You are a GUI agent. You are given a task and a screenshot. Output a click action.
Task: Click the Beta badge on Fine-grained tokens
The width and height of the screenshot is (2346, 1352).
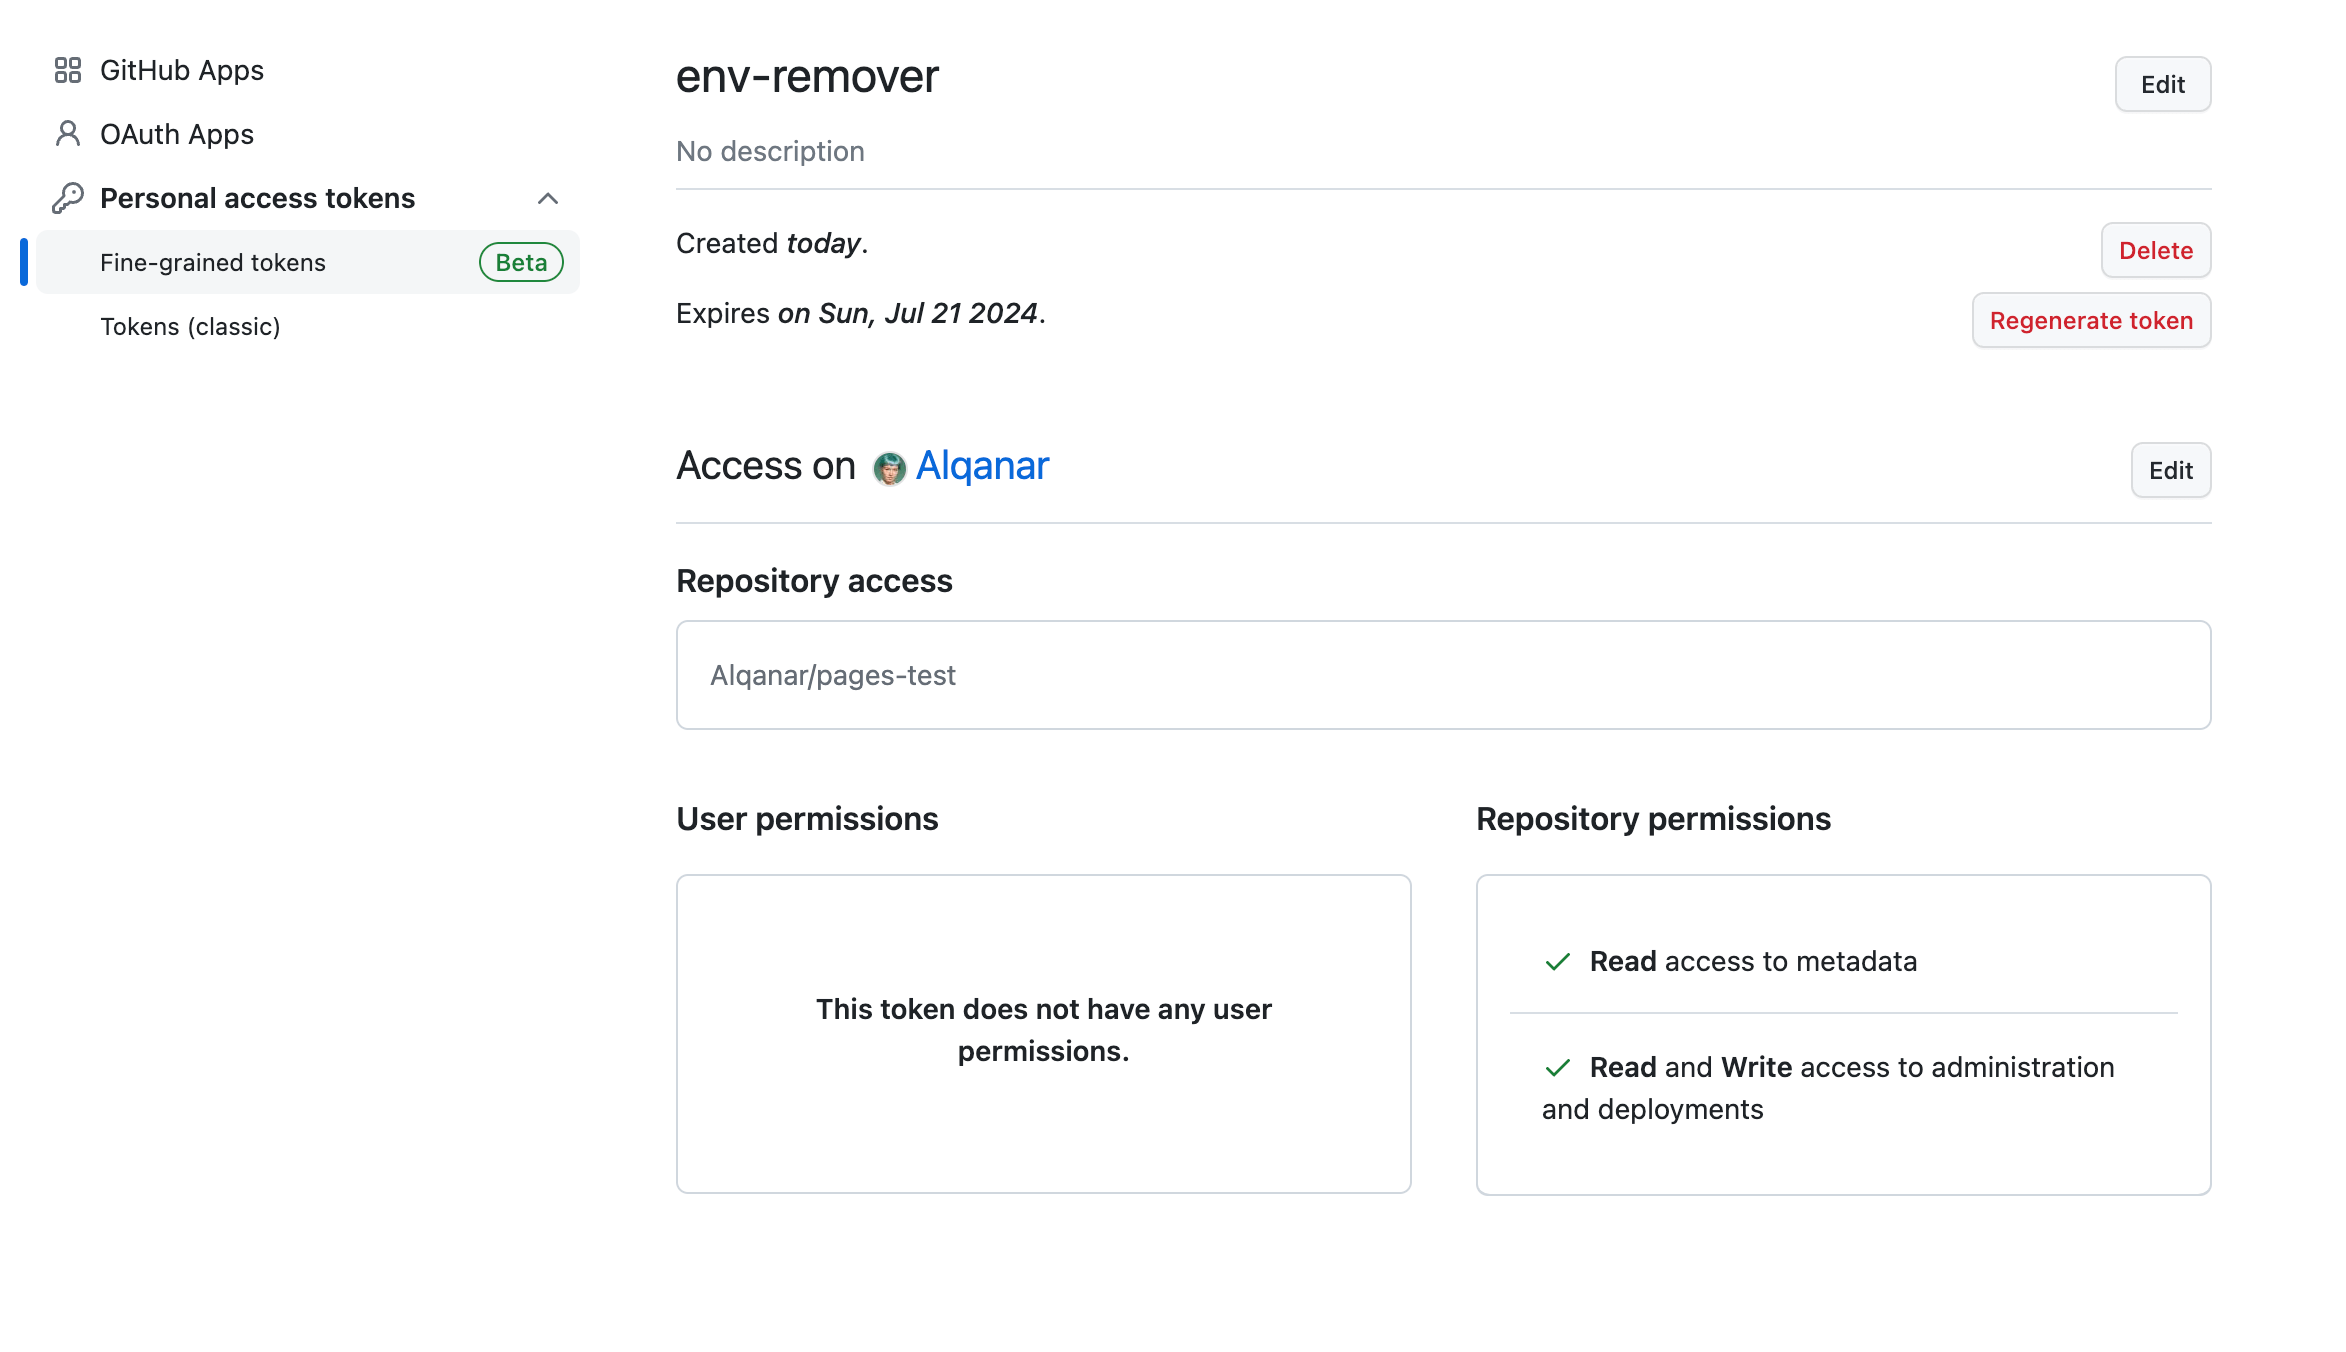click(x=520, y=262)
